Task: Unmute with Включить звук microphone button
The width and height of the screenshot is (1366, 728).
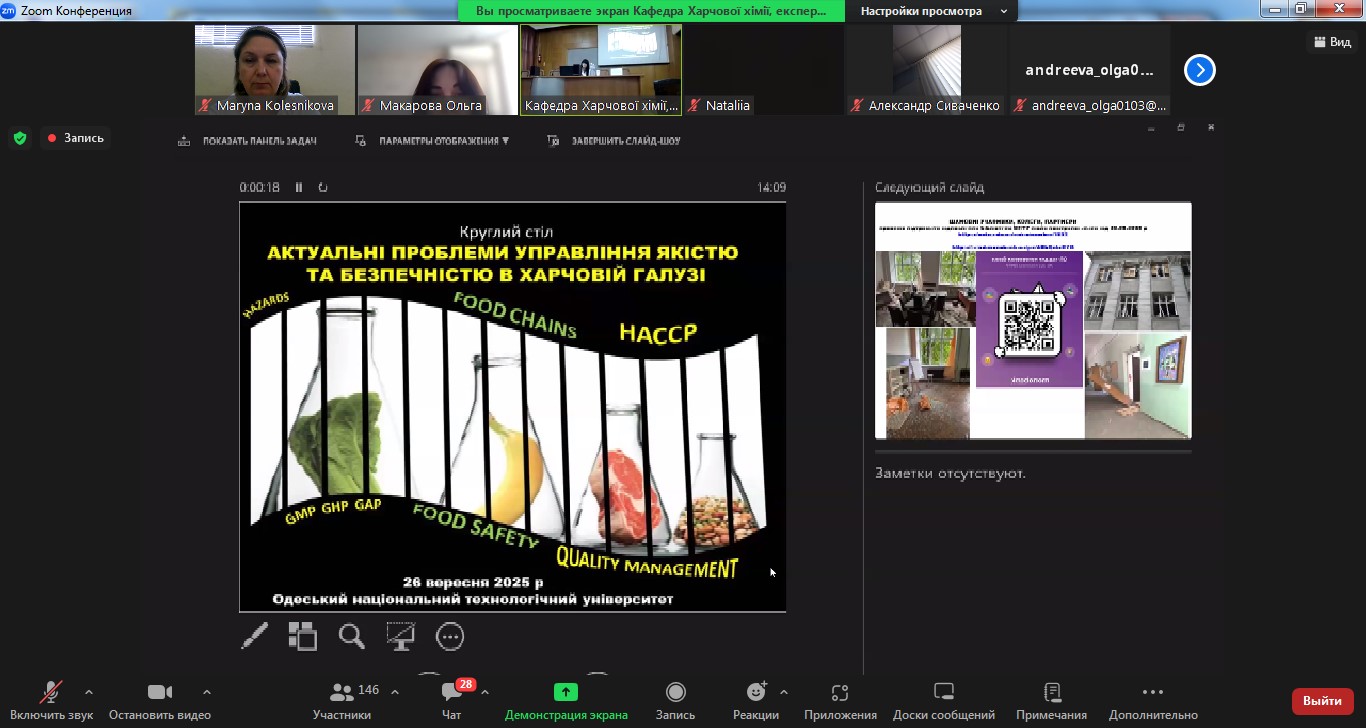Action: point(51,693)
